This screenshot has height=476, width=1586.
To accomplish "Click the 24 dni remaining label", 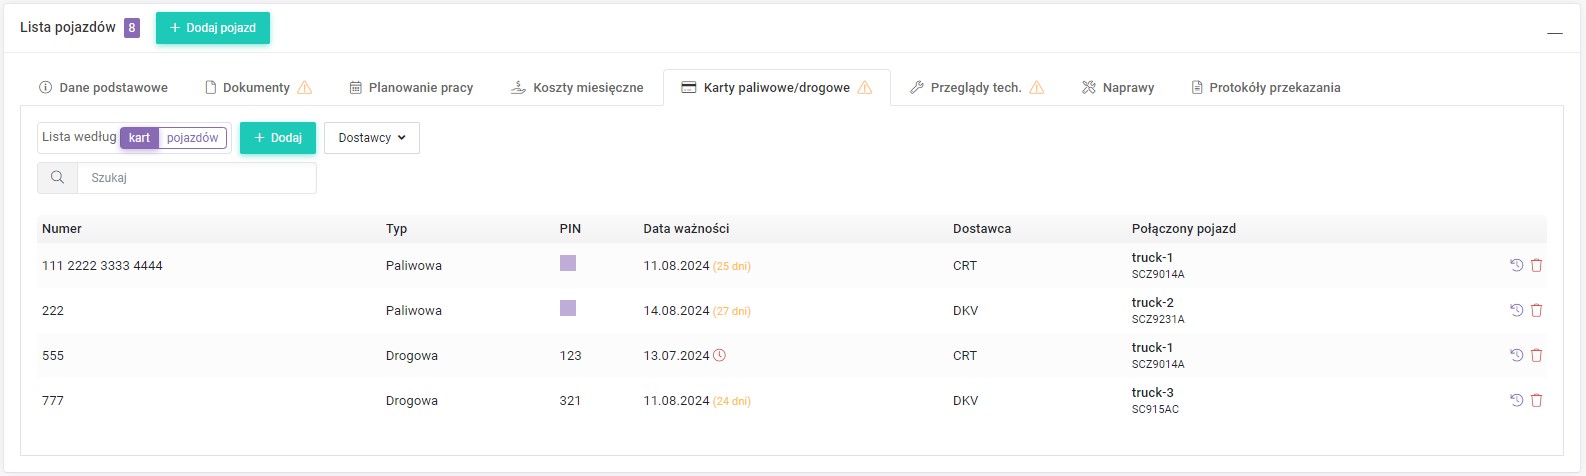I will (x=732, y=401).
